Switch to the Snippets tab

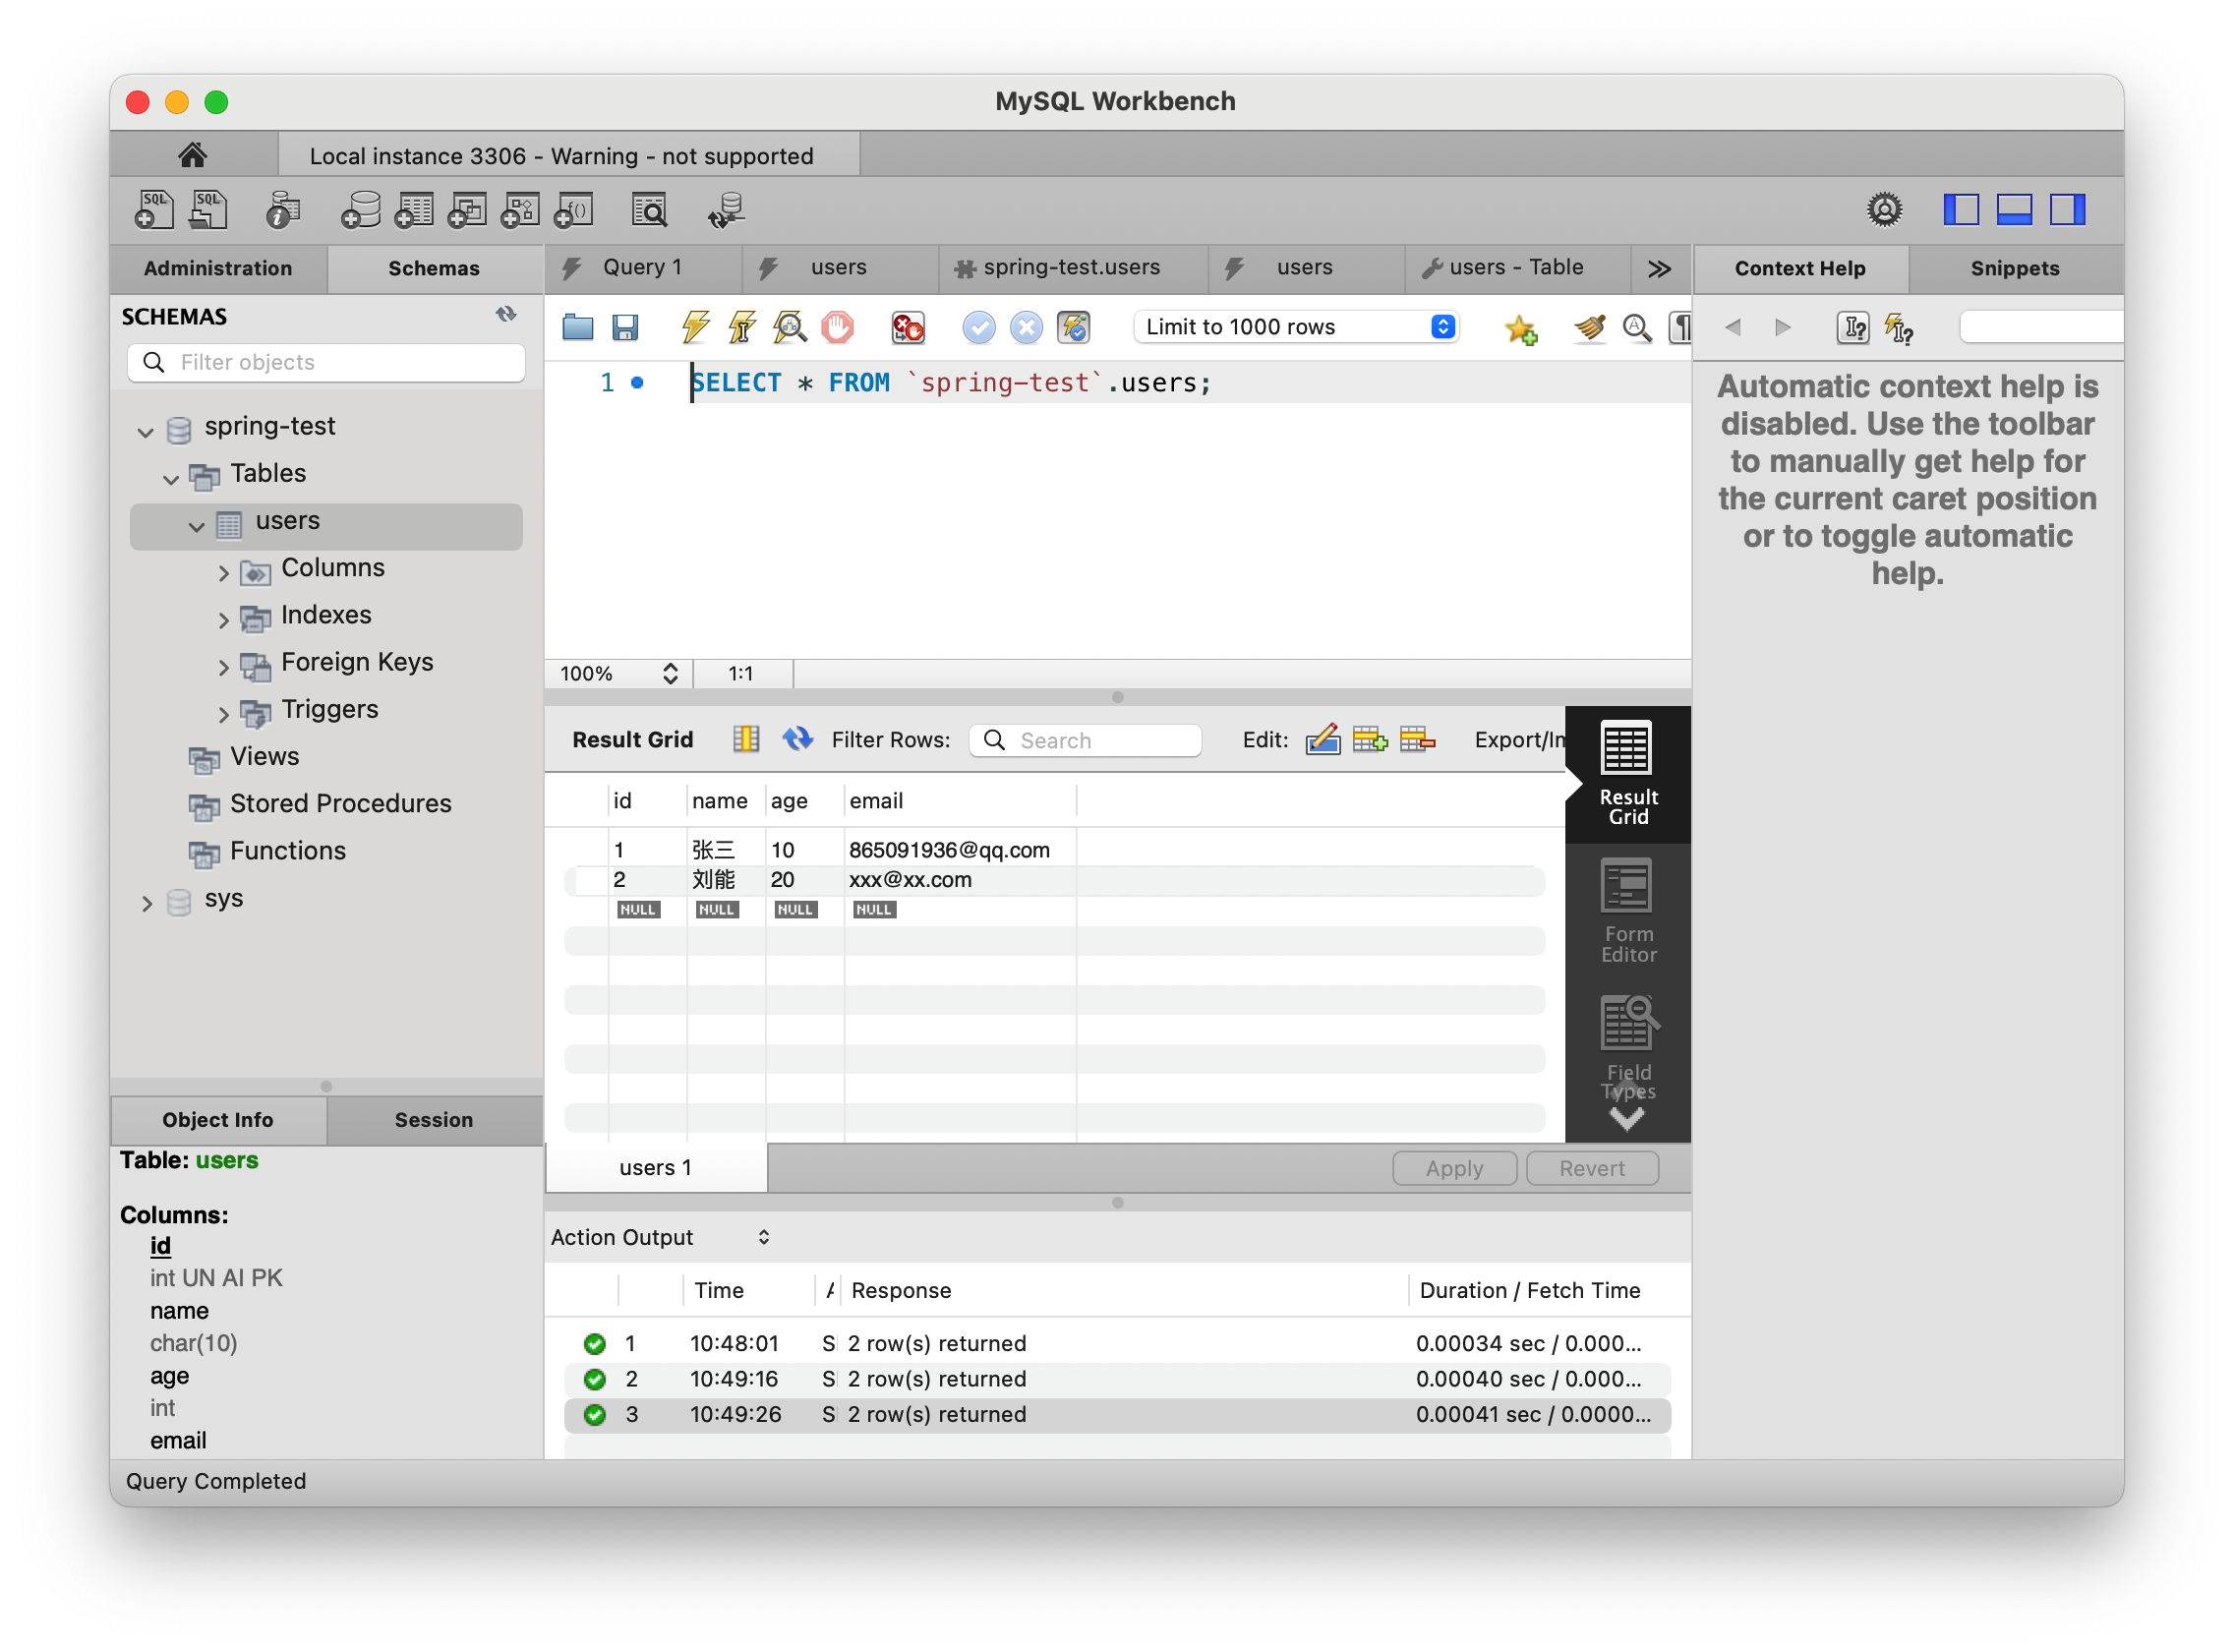coord(2014,268)
